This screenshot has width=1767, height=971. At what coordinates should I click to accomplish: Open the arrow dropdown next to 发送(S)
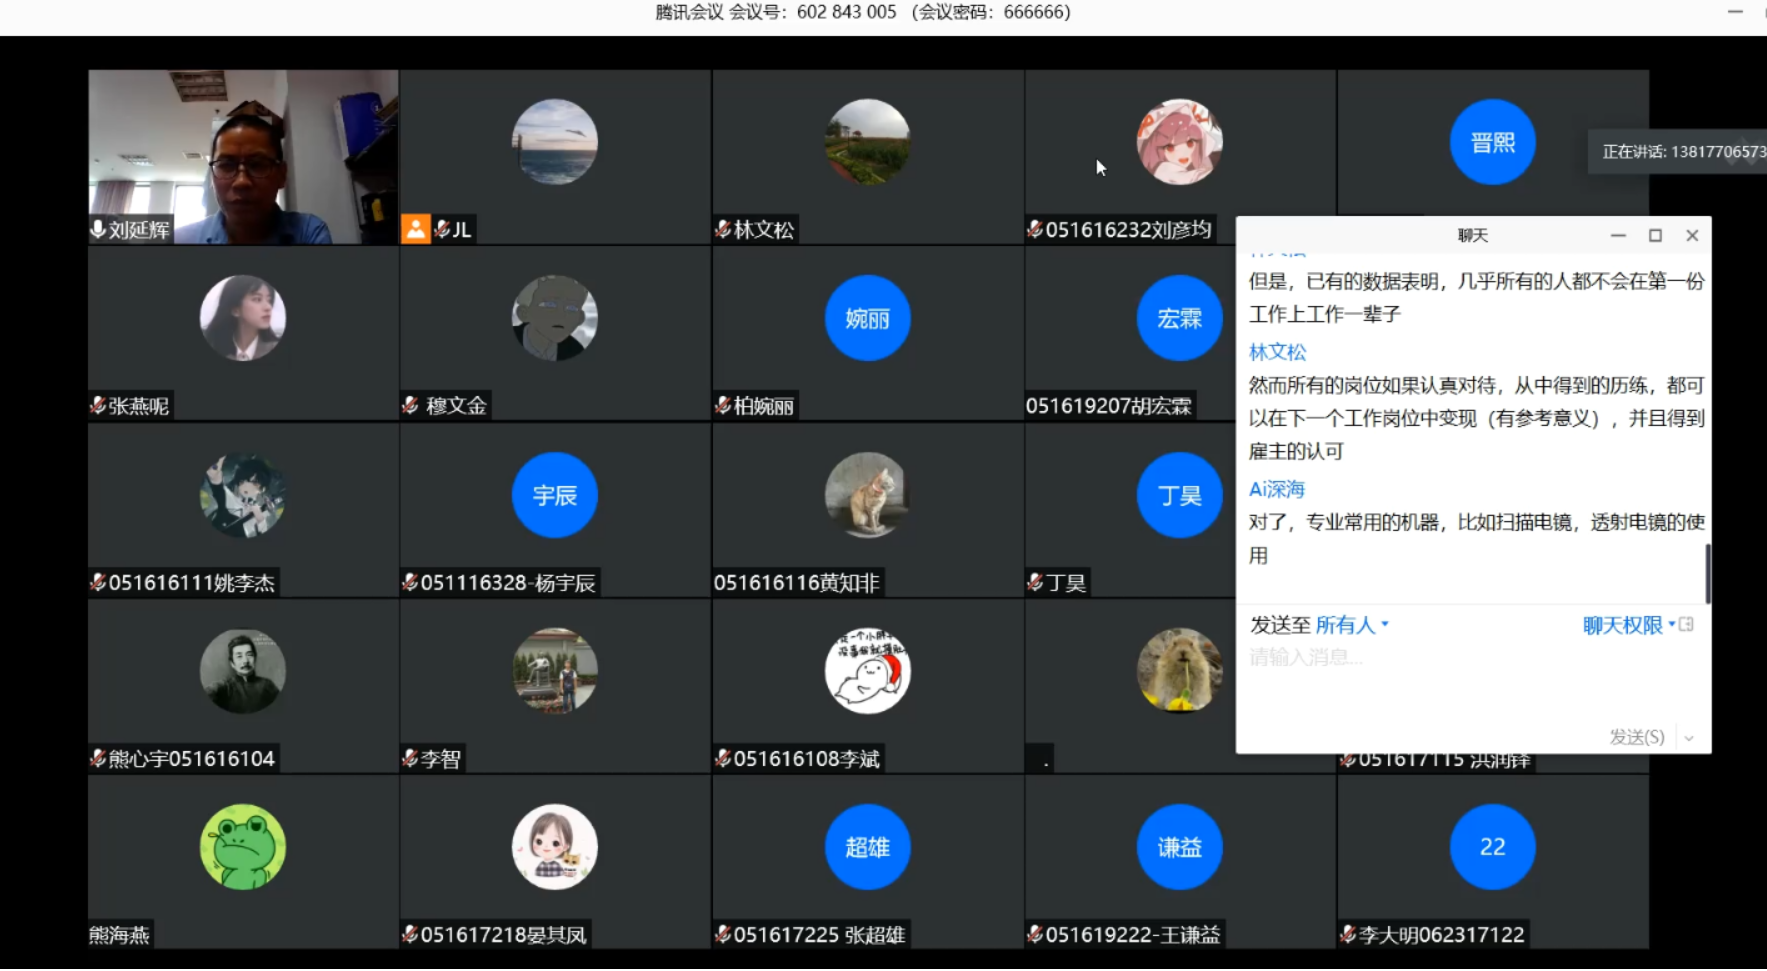tap(1689, 738)
